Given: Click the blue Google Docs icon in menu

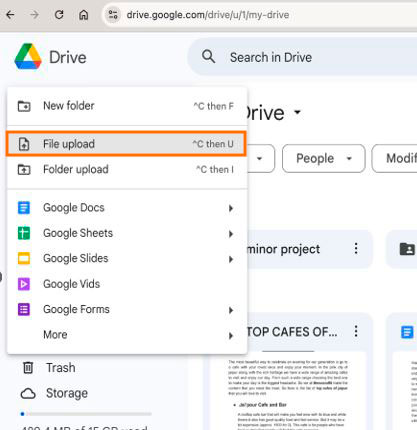Looking at the screenshot, I should click(24, 208).
